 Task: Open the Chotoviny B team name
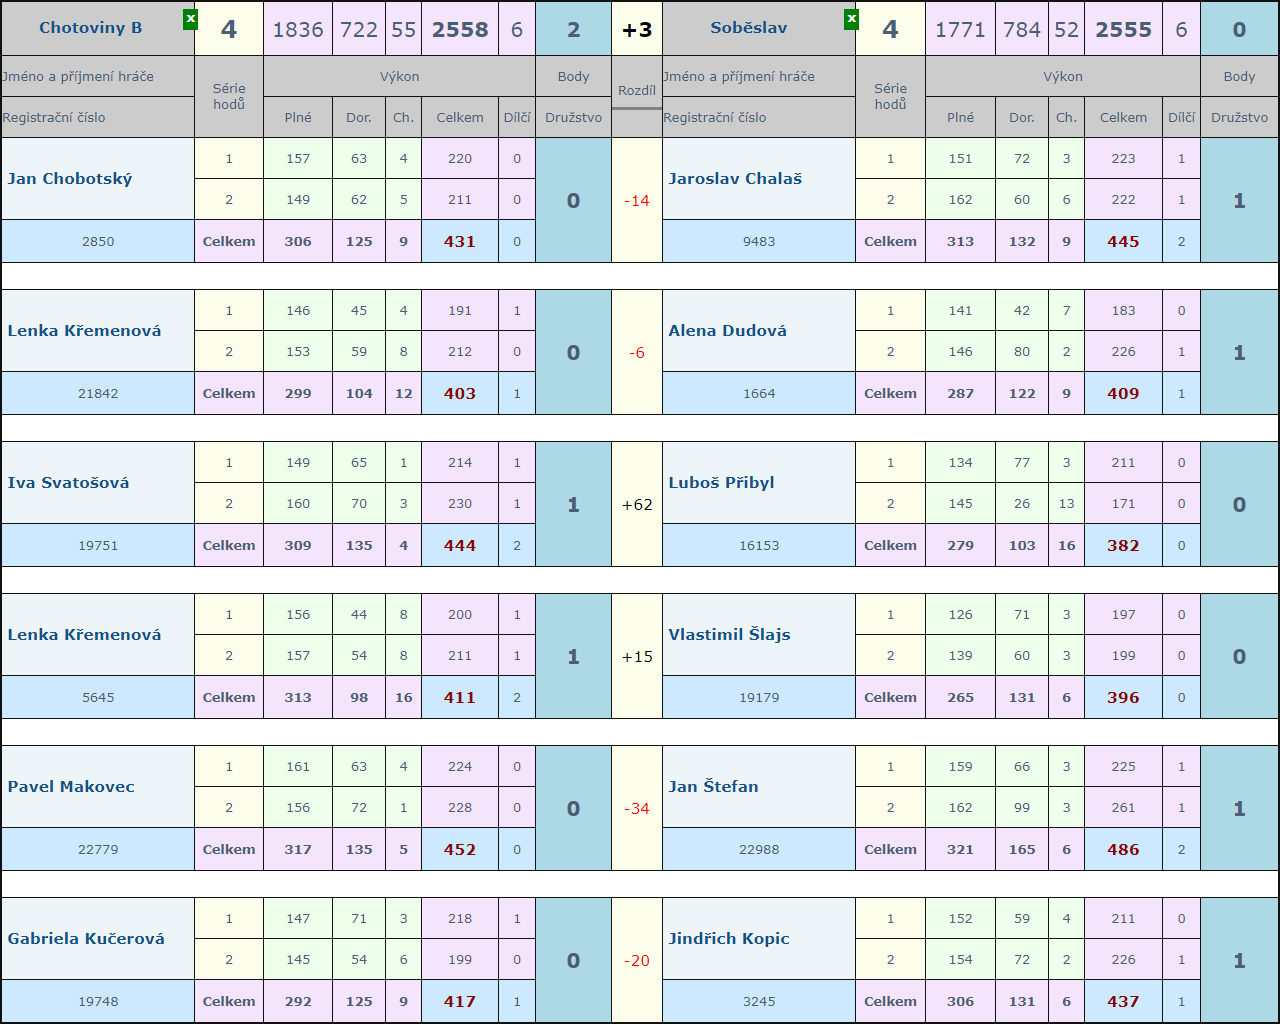pyautogui.click(x=90, y=28)
